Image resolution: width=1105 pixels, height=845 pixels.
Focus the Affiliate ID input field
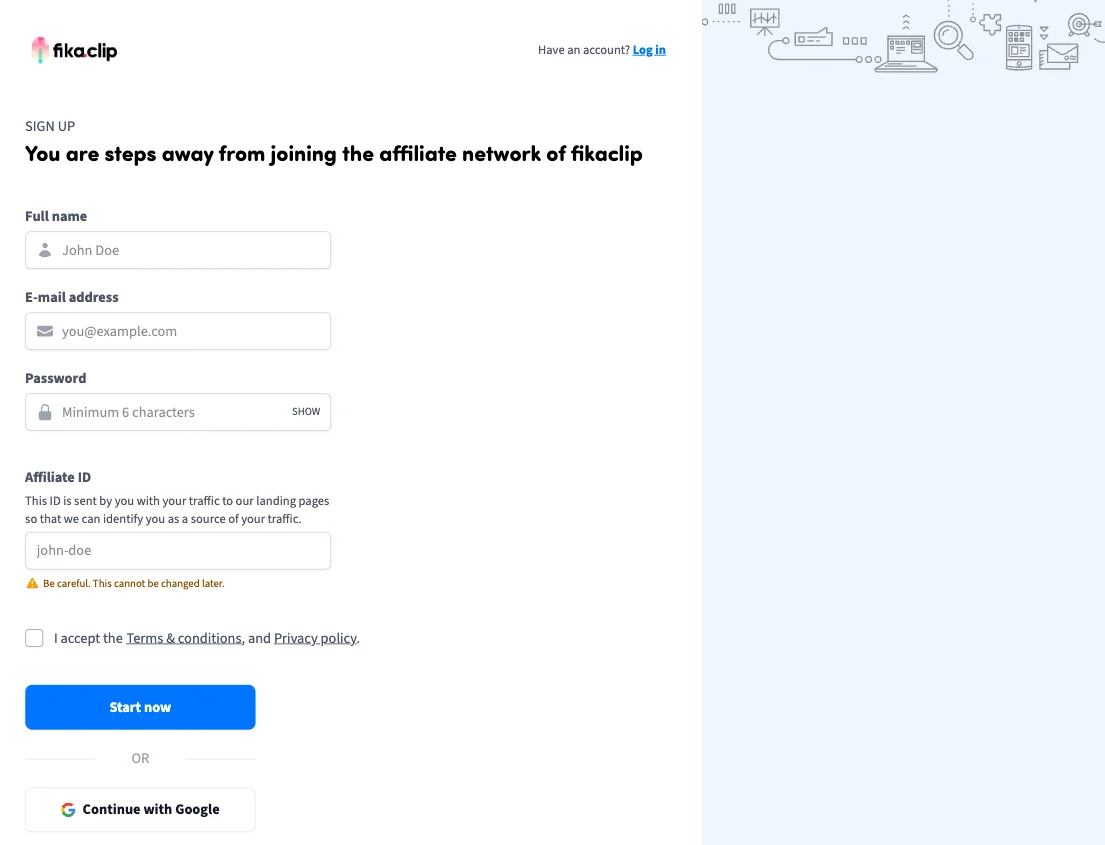178,551
